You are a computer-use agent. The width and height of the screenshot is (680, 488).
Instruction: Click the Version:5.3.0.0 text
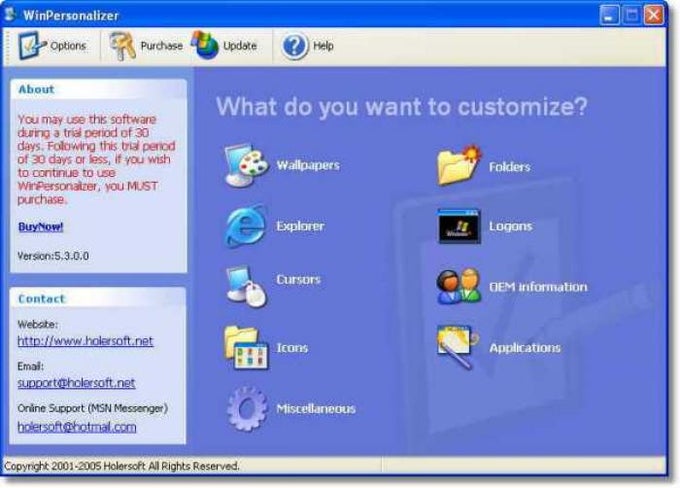click(53, 256)
